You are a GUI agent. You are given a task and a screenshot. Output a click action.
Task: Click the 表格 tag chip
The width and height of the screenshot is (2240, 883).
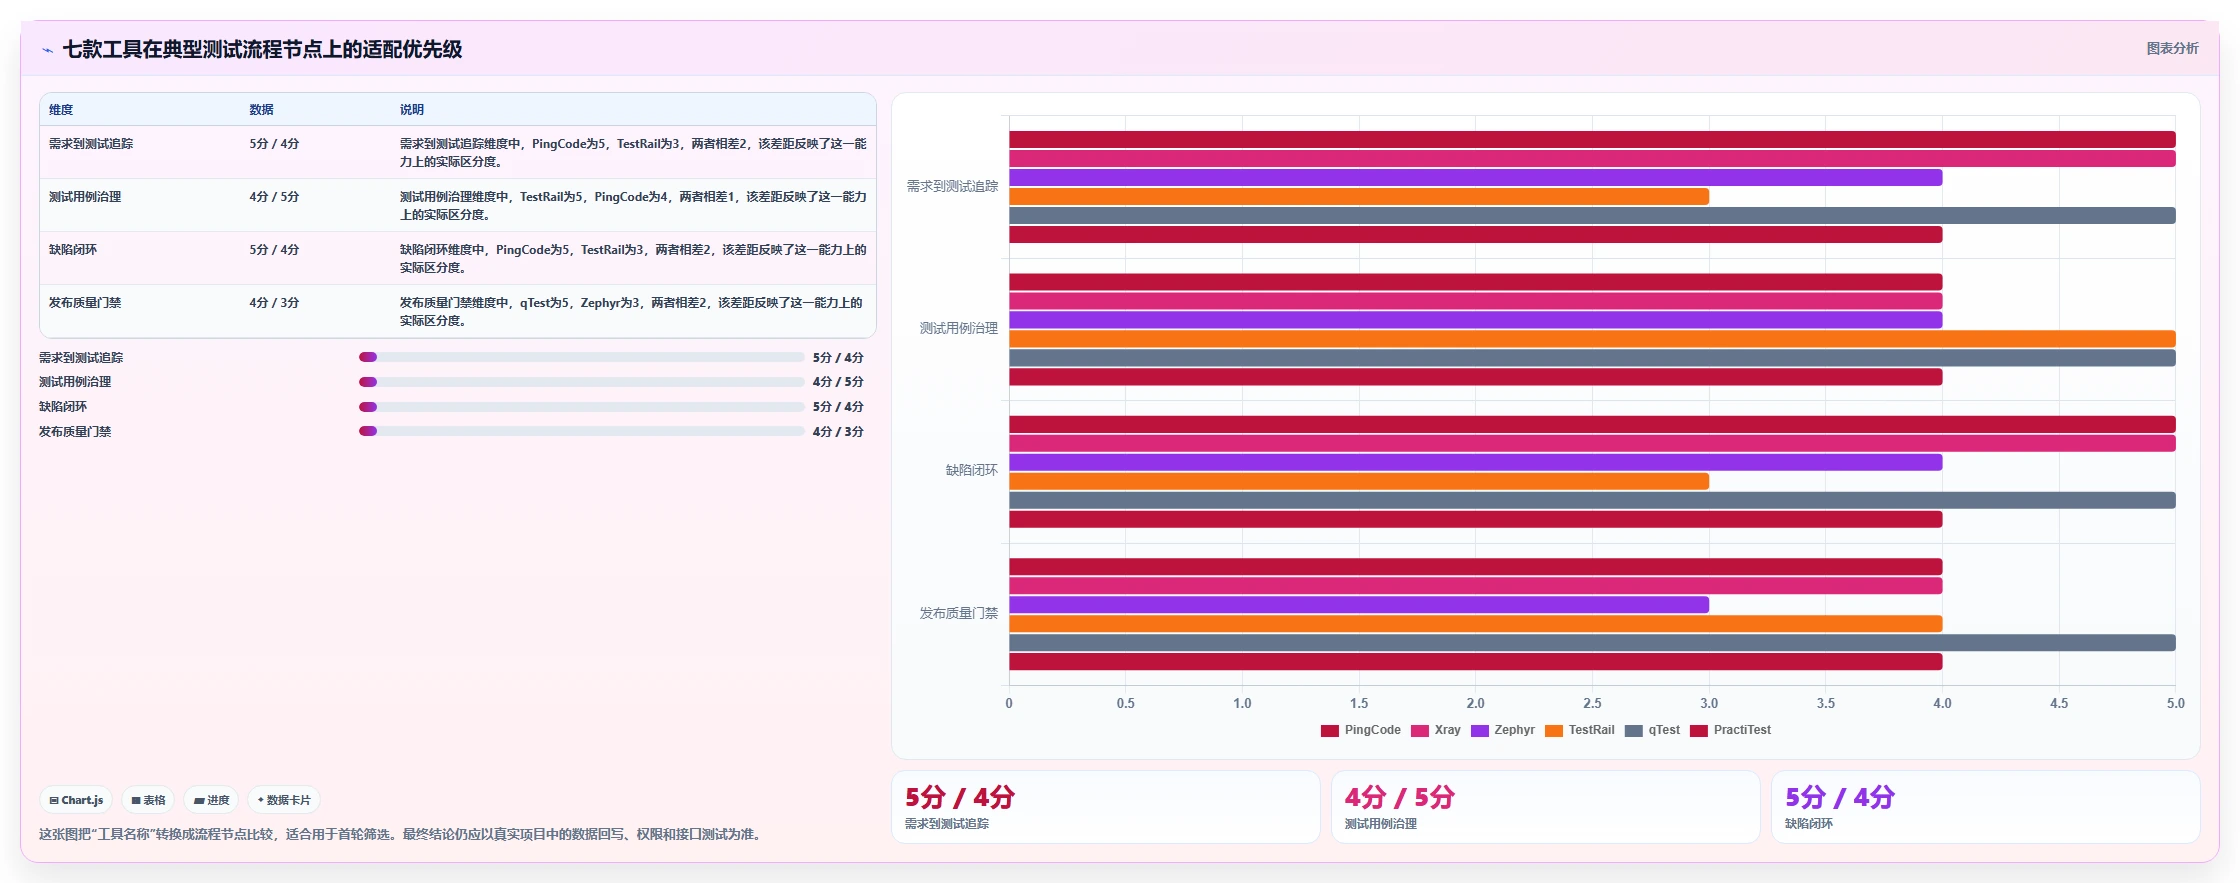pyautogui.click(x=148, y=800)
